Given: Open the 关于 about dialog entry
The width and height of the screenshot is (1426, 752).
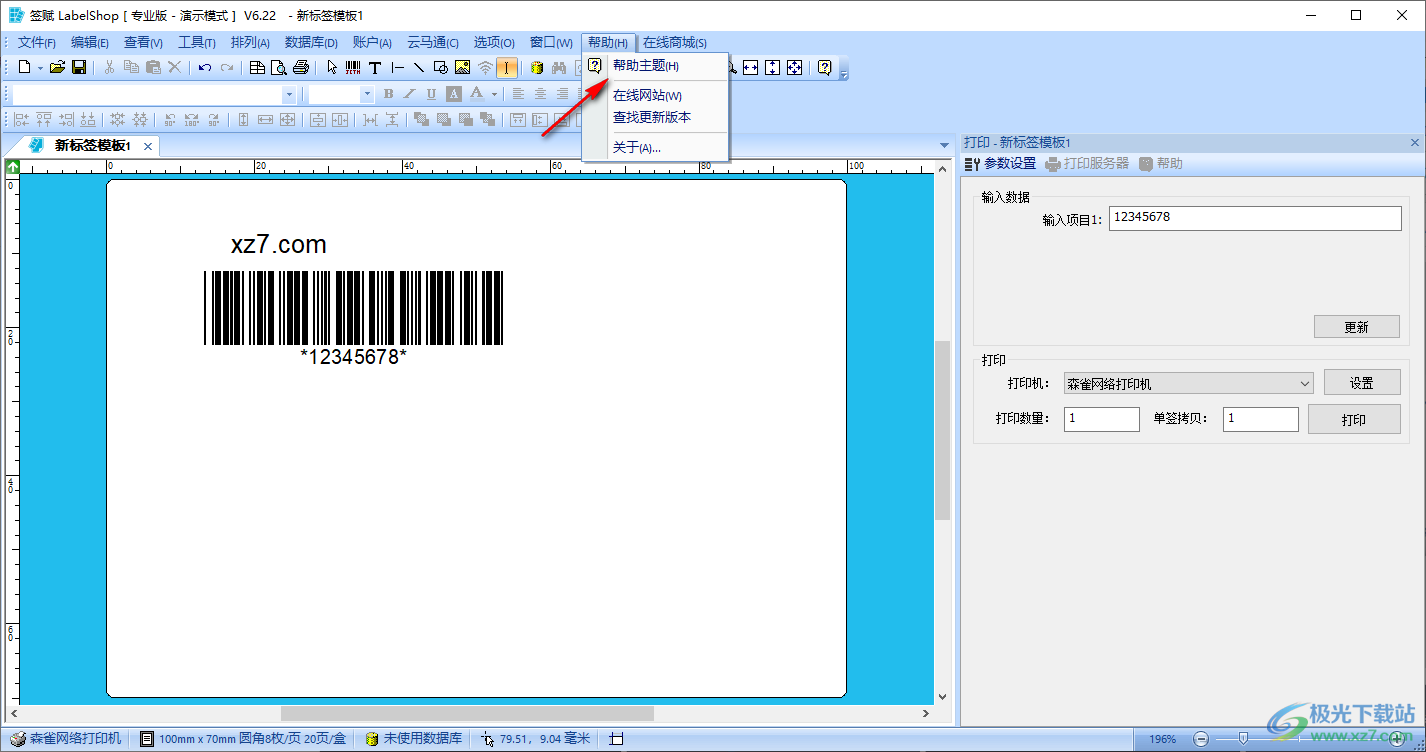Looking at the screenshot, I should click(636, 147).
